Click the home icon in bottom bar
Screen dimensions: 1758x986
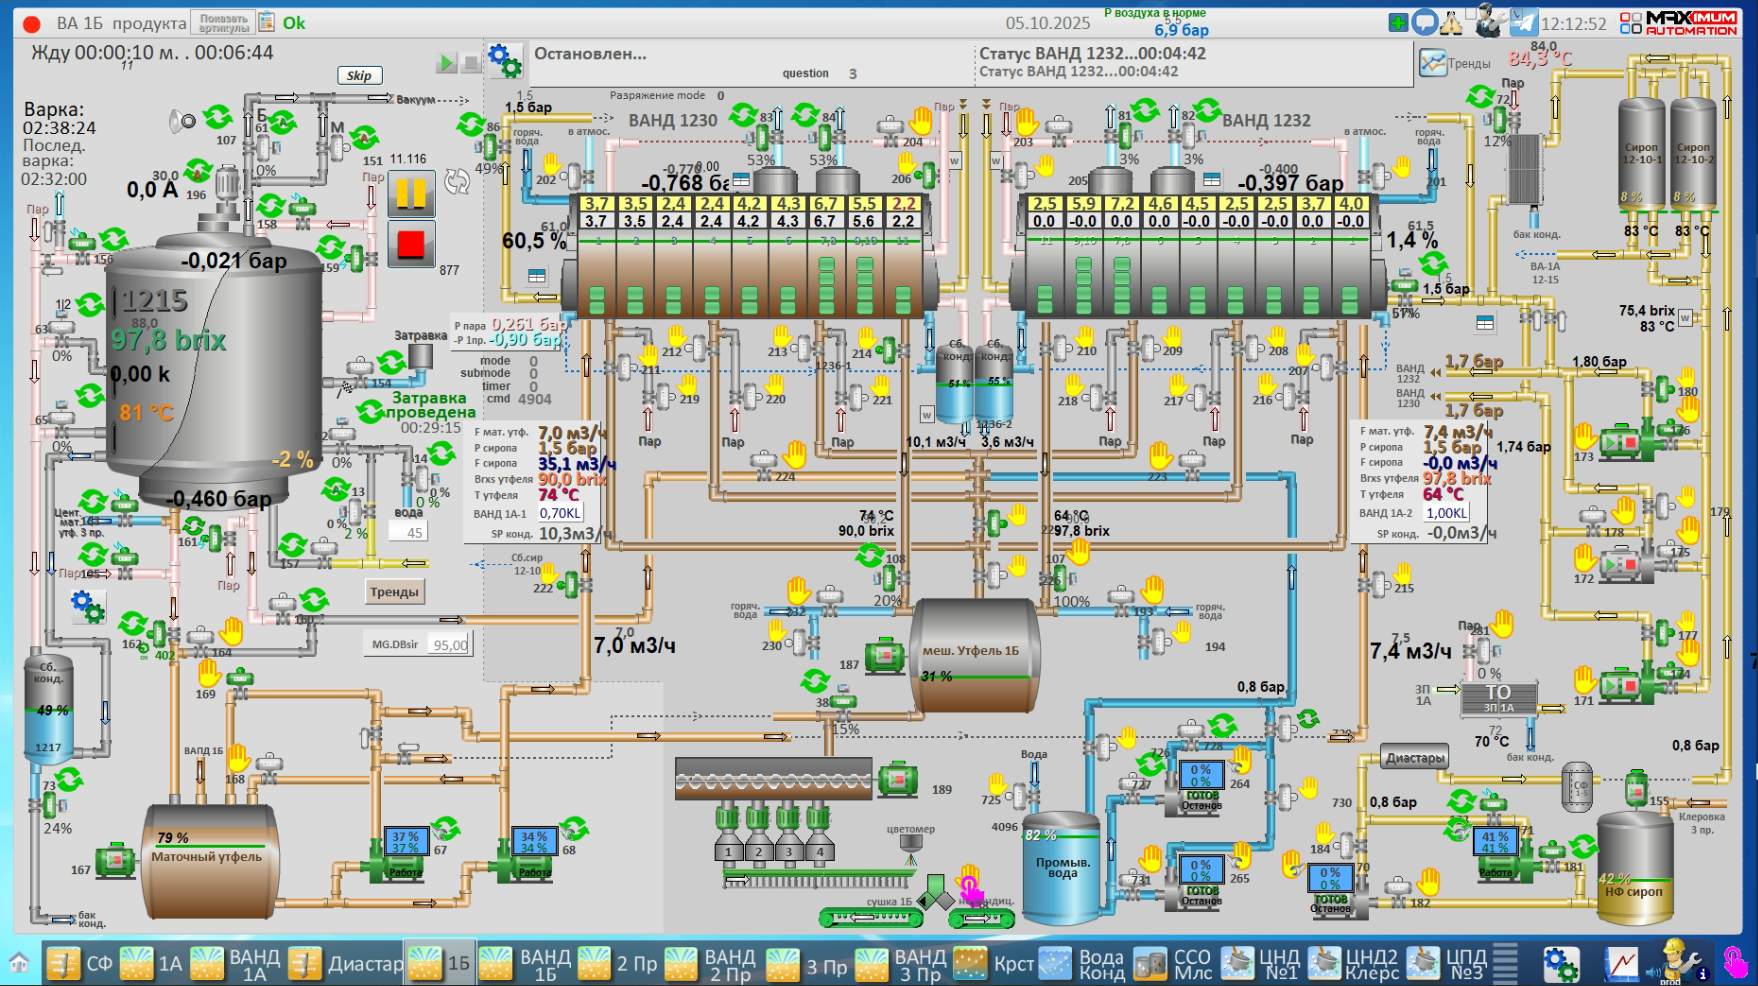click(19, 963)
